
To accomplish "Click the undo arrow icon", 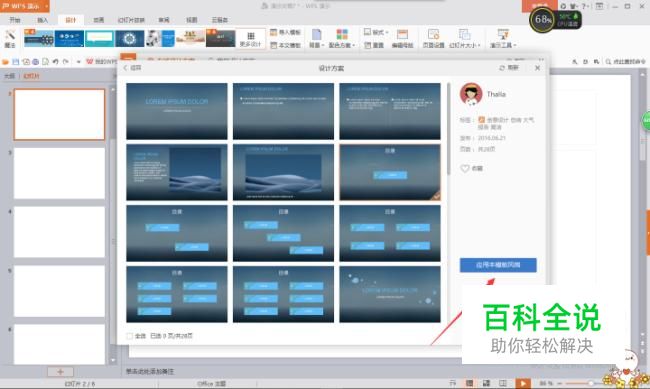I will click(56, 62).
